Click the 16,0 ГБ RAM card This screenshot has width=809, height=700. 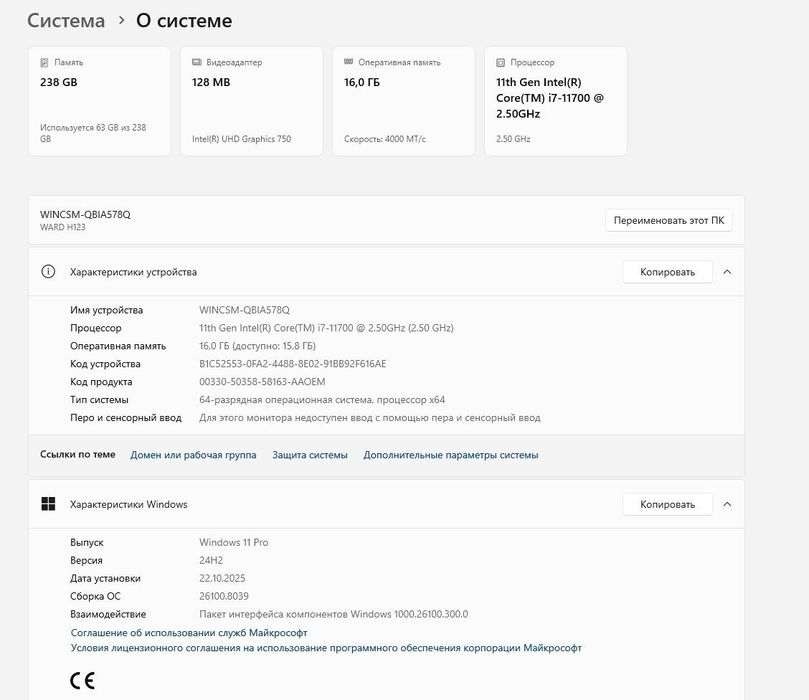click(403, 101)
